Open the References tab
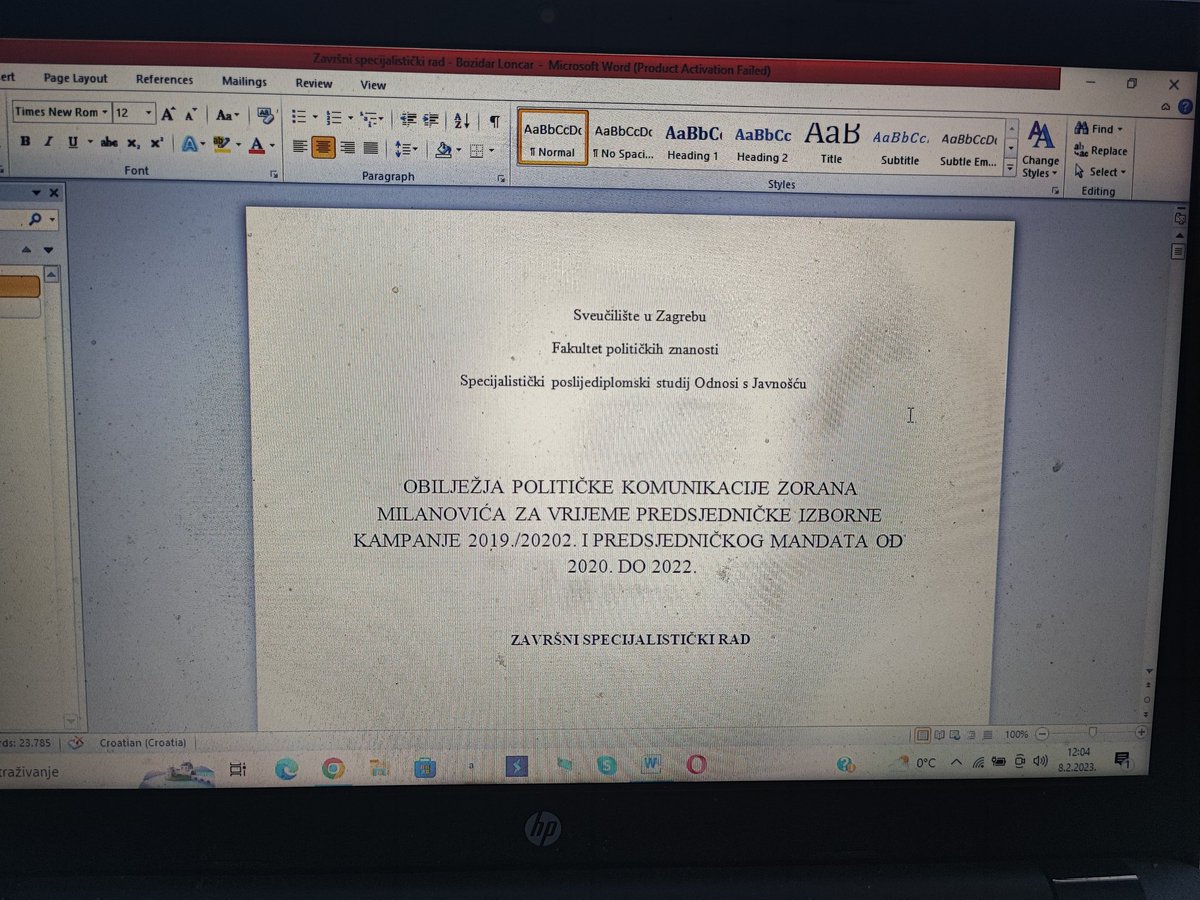This screenshot has height=900, width=1200. [164, 80]
